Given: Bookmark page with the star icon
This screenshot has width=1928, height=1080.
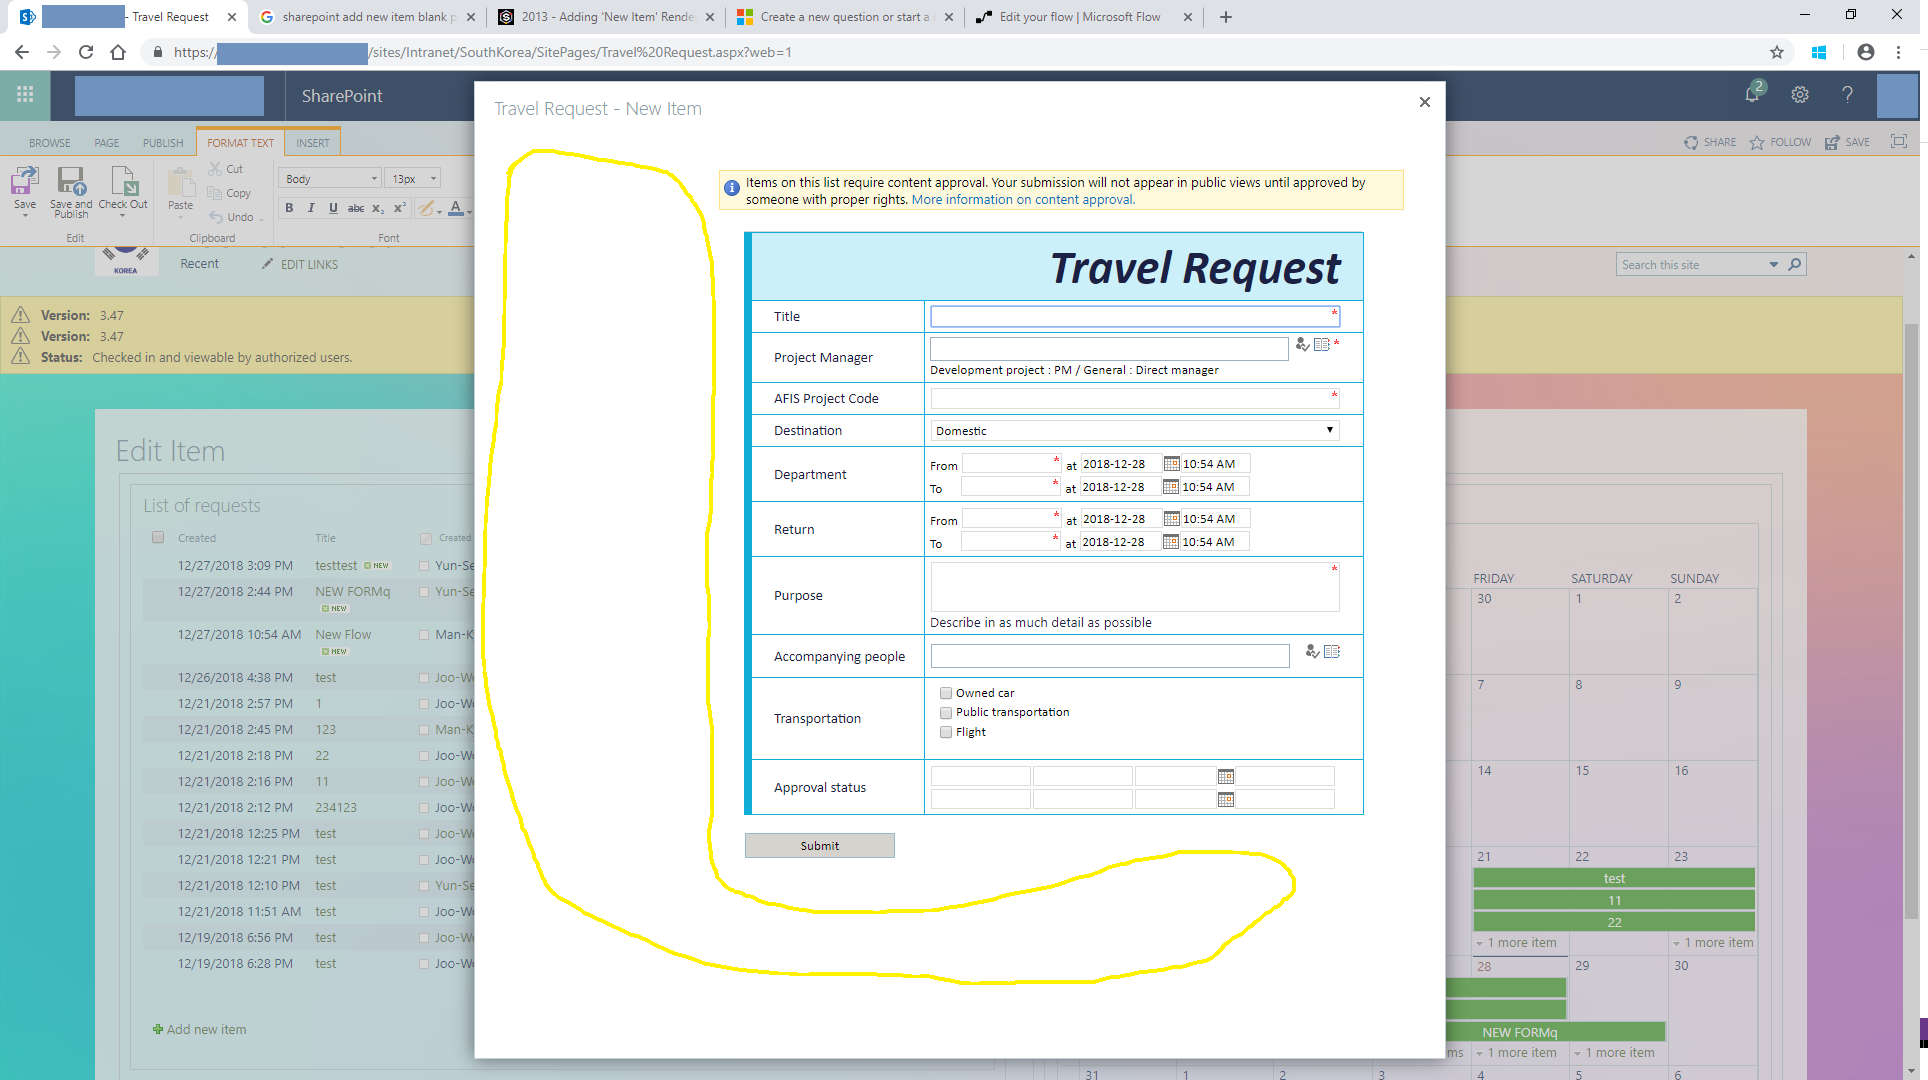Looking at the screenshot, I should [x=1777, y=52].
